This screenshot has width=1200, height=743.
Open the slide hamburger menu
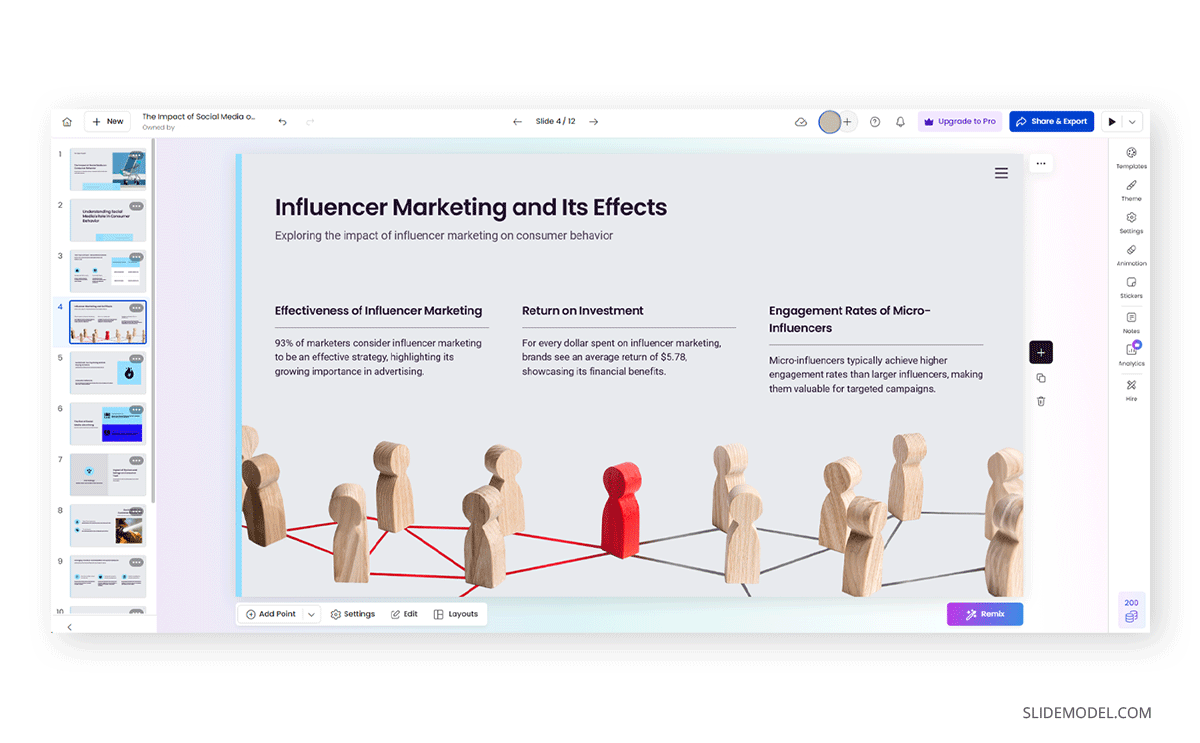[x=1001, y=173]
